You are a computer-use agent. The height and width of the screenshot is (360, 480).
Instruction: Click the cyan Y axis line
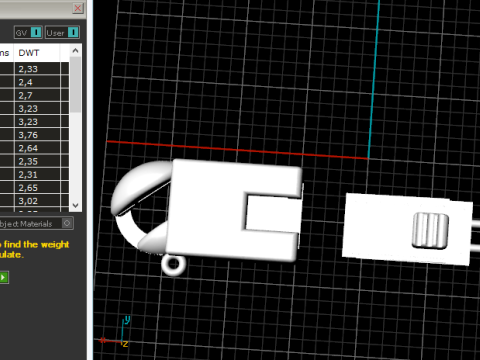374,79
